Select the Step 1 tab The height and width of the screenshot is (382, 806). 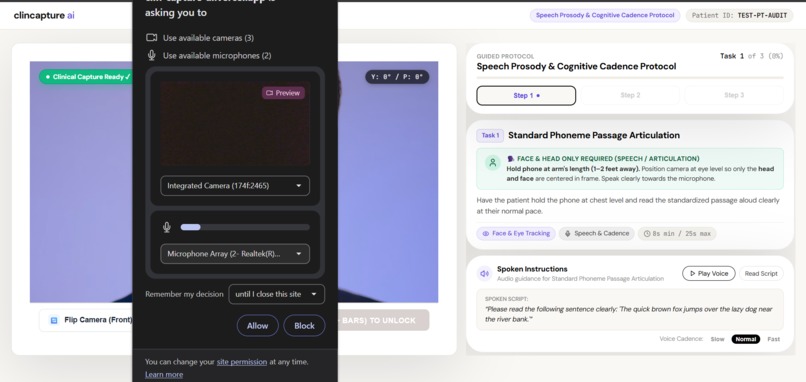[526, 96]
